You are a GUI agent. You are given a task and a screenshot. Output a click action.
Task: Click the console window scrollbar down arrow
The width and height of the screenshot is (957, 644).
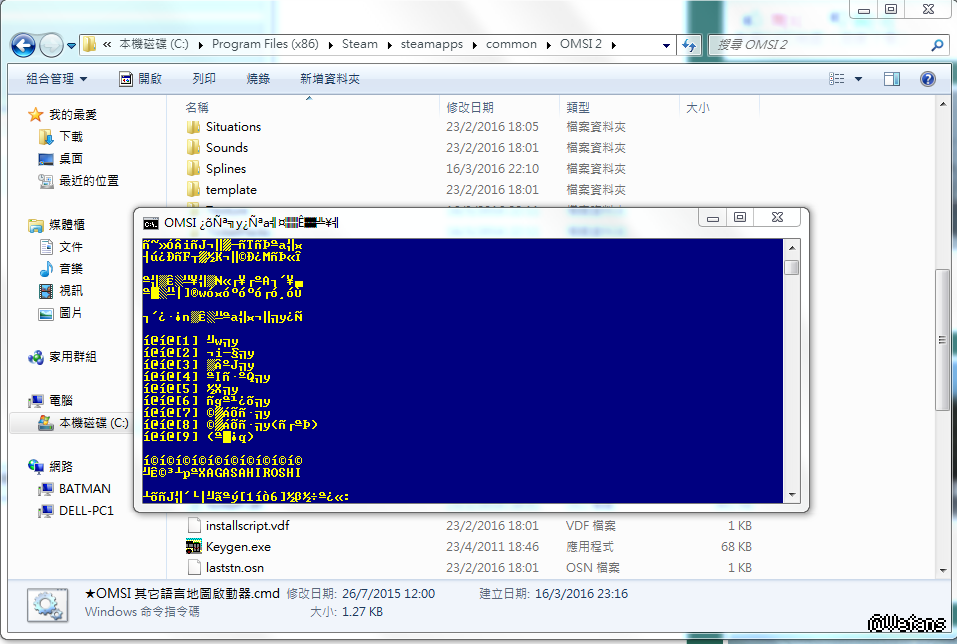(x=792, y=495)
